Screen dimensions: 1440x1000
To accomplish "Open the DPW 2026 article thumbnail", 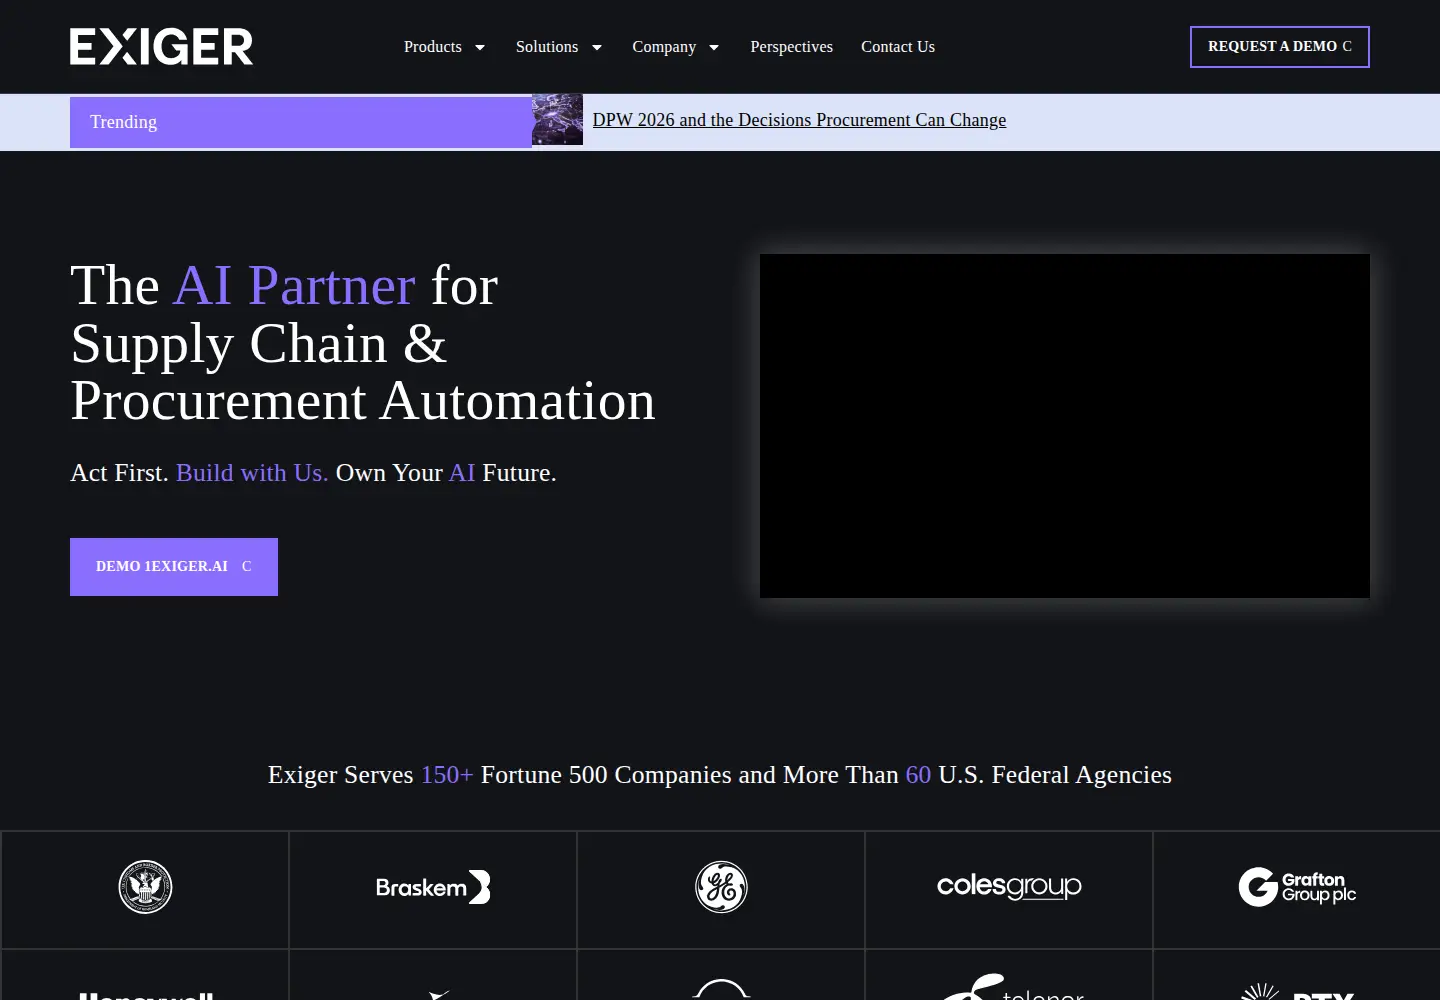I will (x=557, y=120).
